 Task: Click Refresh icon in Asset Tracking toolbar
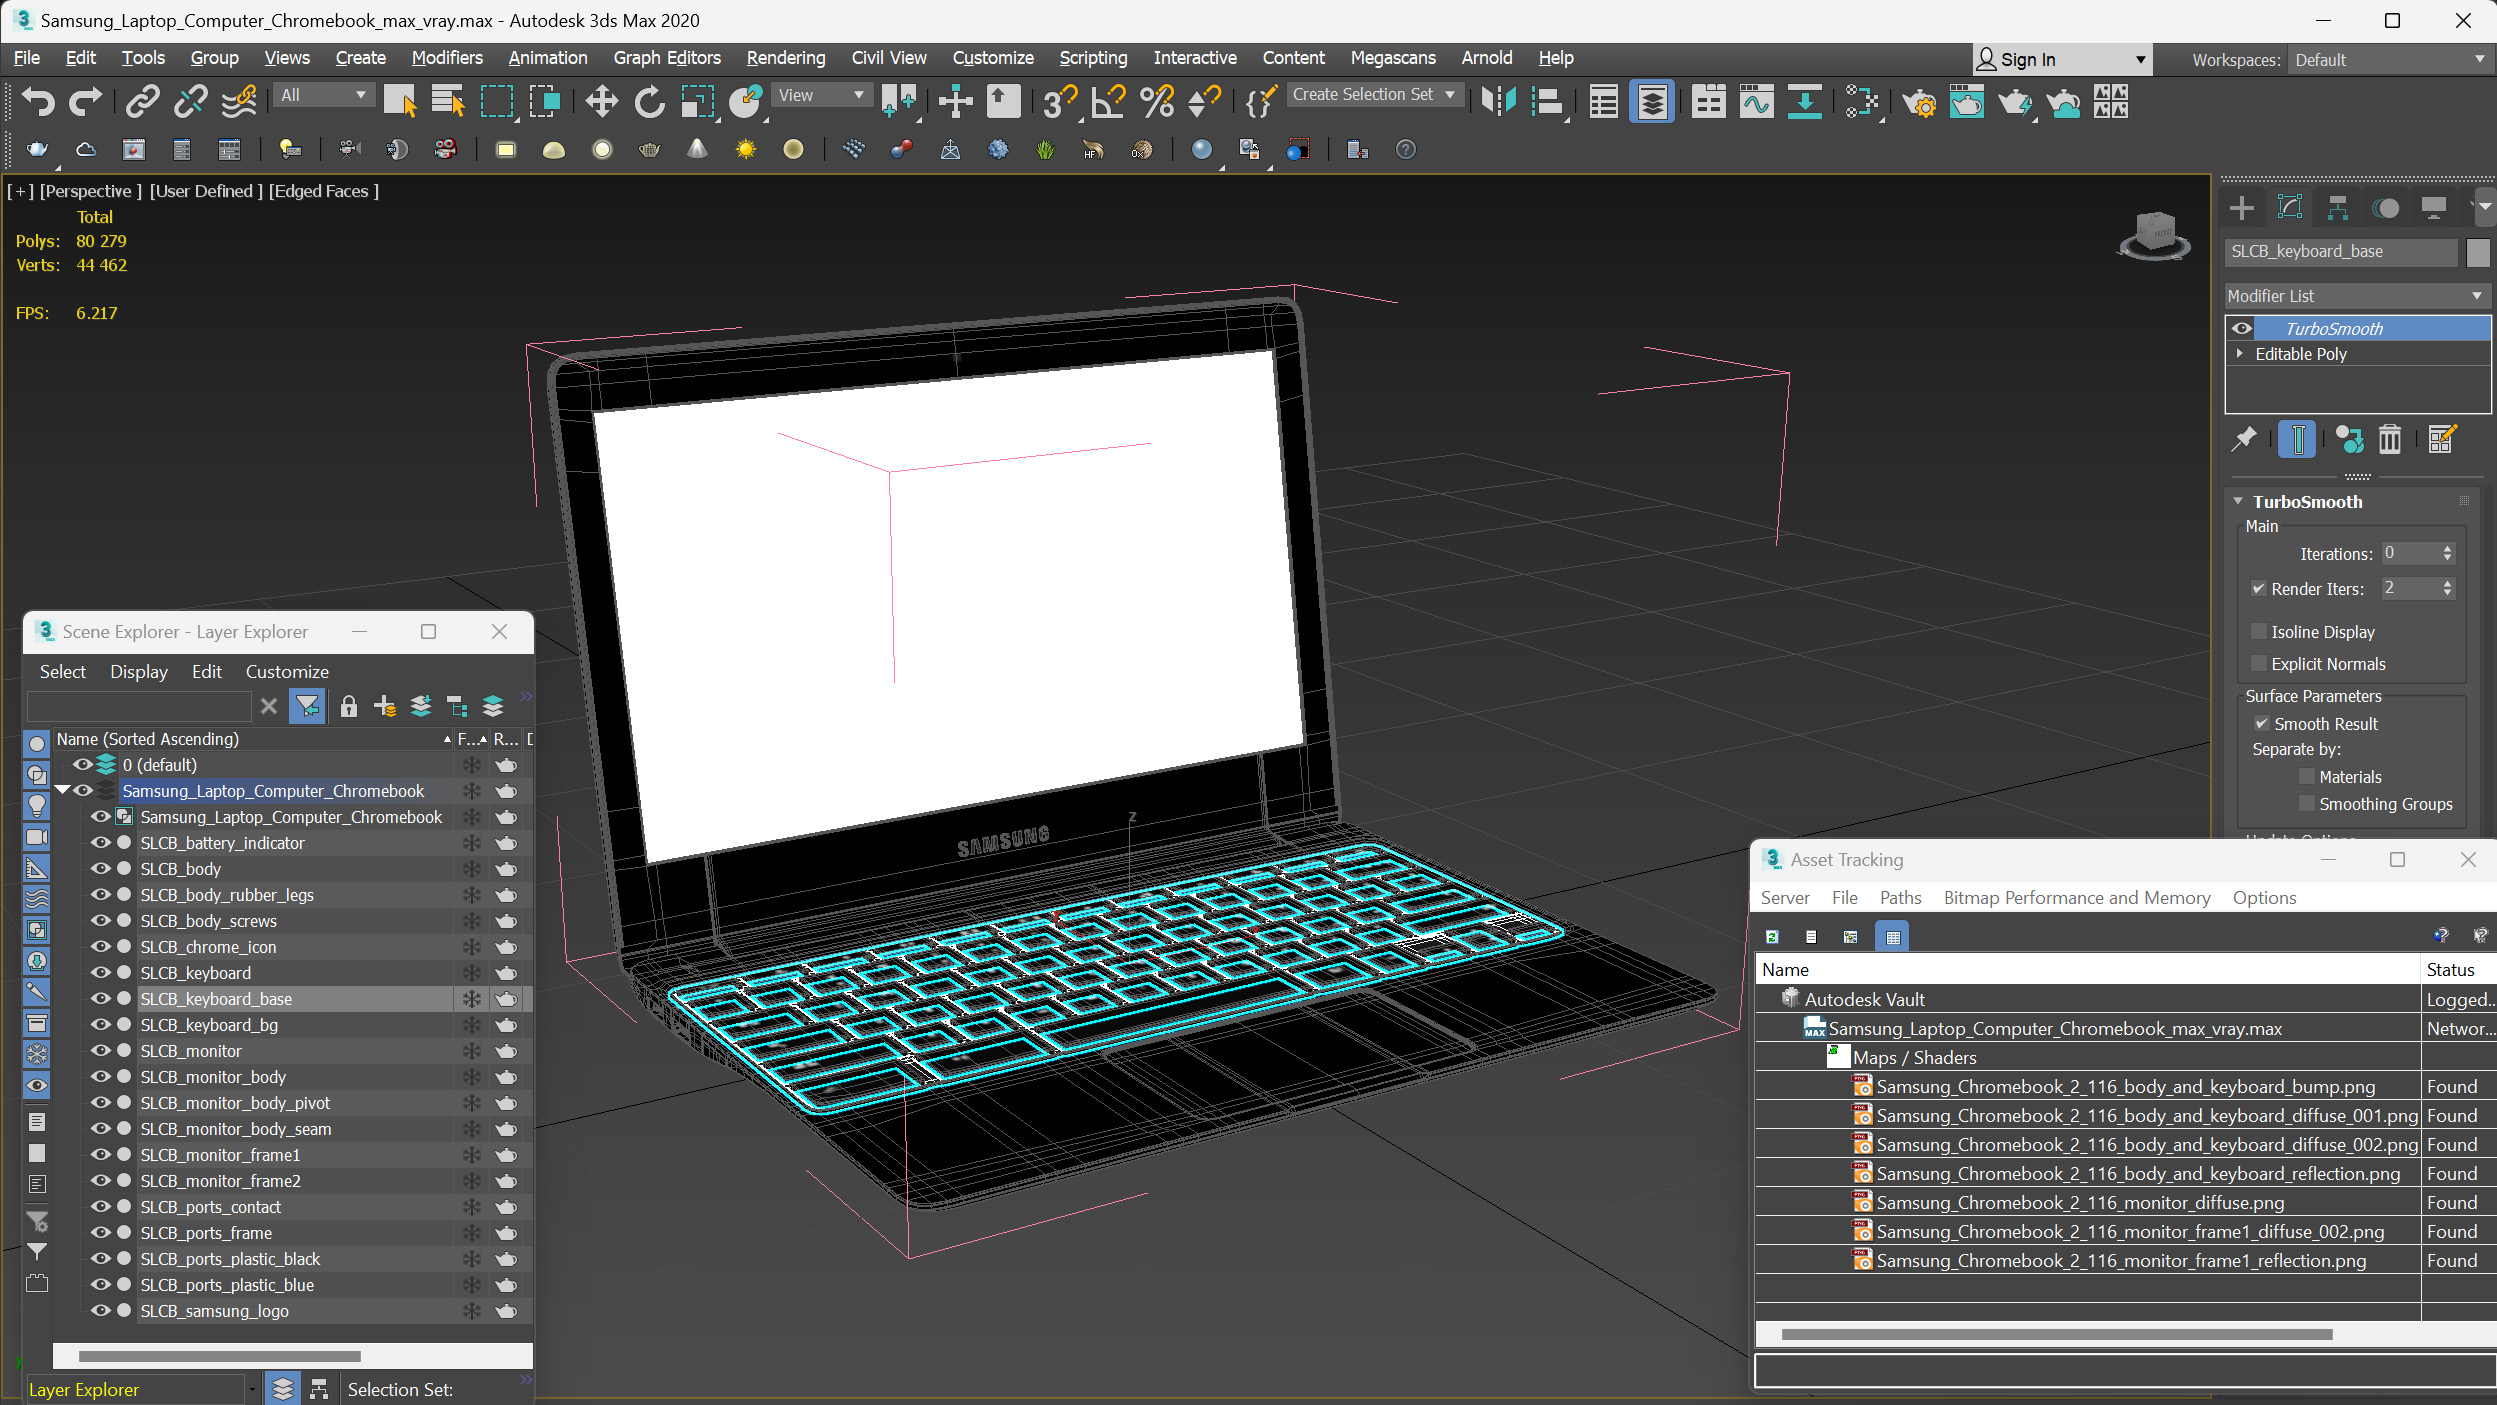pos(1772,937)
